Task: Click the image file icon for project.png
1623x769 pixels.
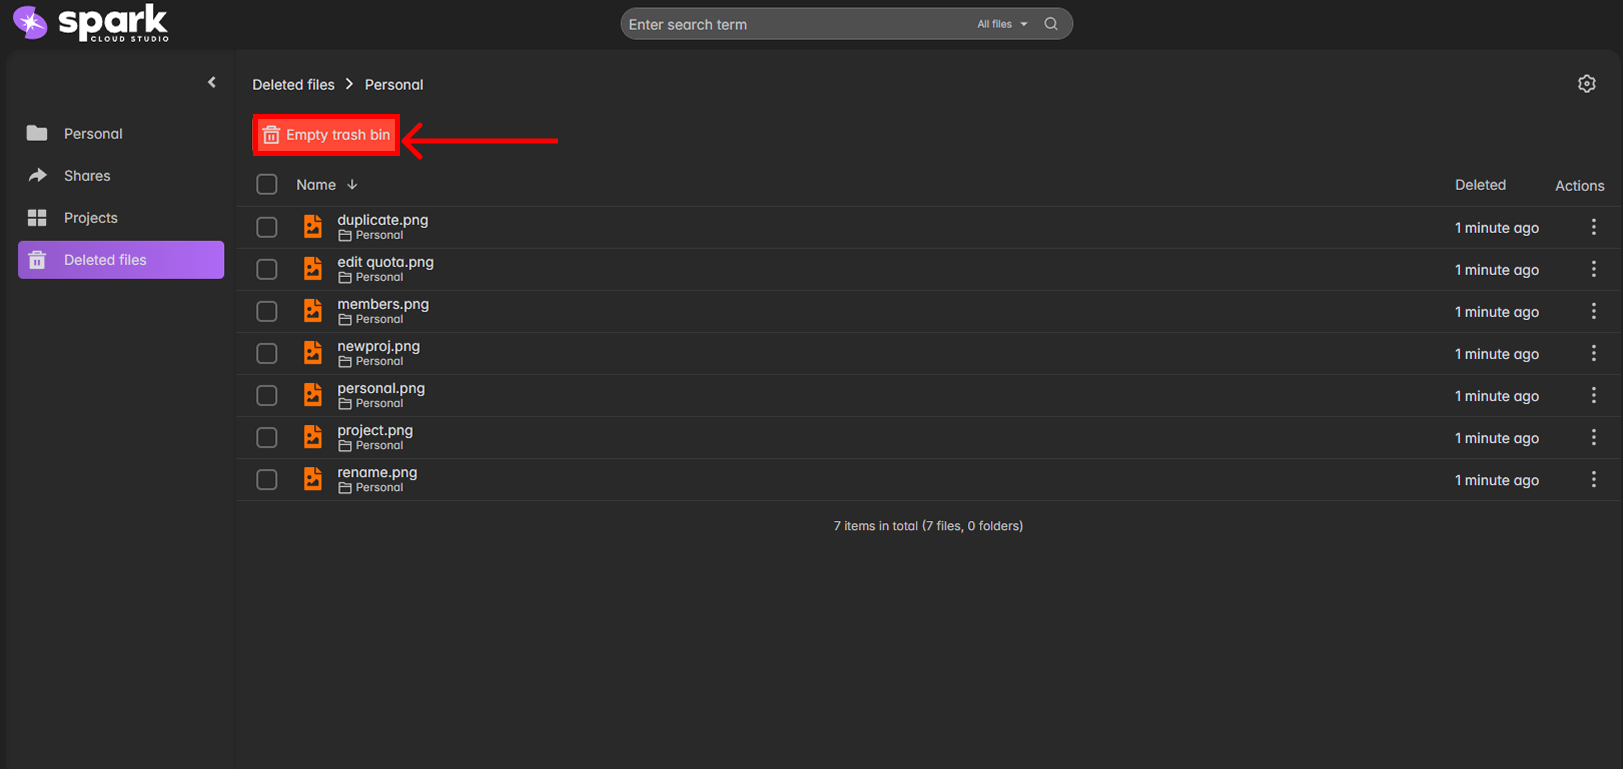Action: click(313, 438)
